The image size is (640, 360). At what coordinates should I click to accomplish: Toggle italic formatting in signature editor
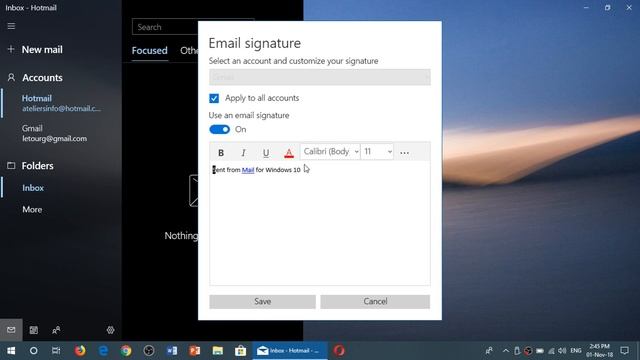tap(243, 153)
